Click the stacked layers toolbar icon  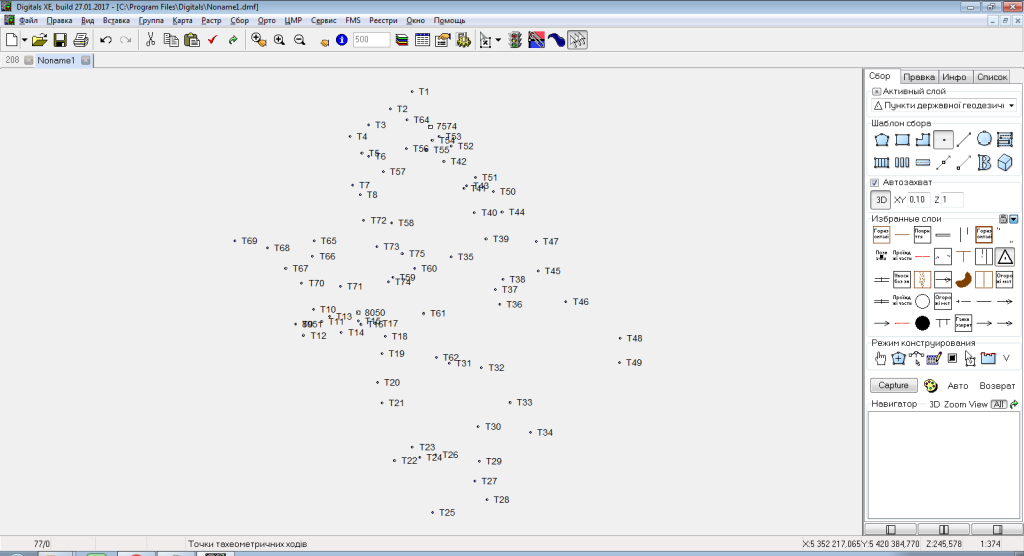coord(402,40)
